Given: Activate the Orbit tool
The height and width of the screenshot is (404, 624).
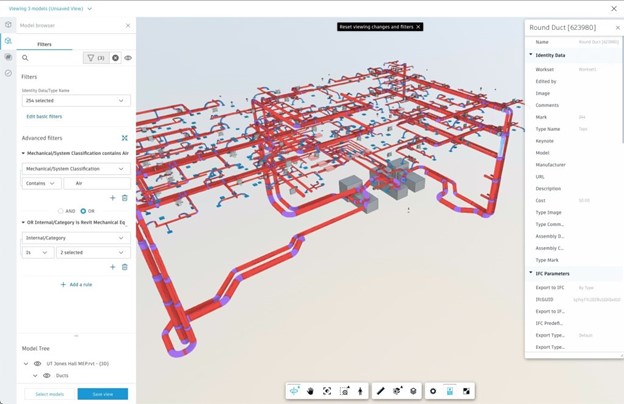Looking at the screenshot, I should (x=294, y=391).
